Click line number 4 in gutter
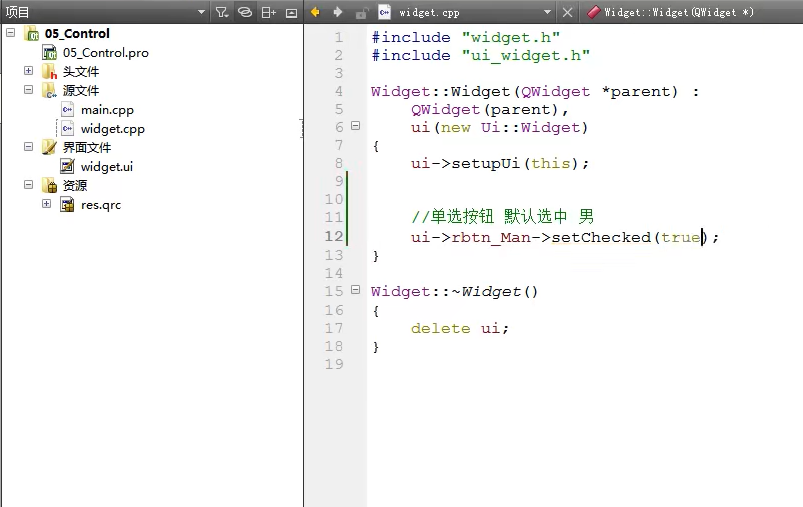This screenshot has width=803, height=507. click(339, 91)
